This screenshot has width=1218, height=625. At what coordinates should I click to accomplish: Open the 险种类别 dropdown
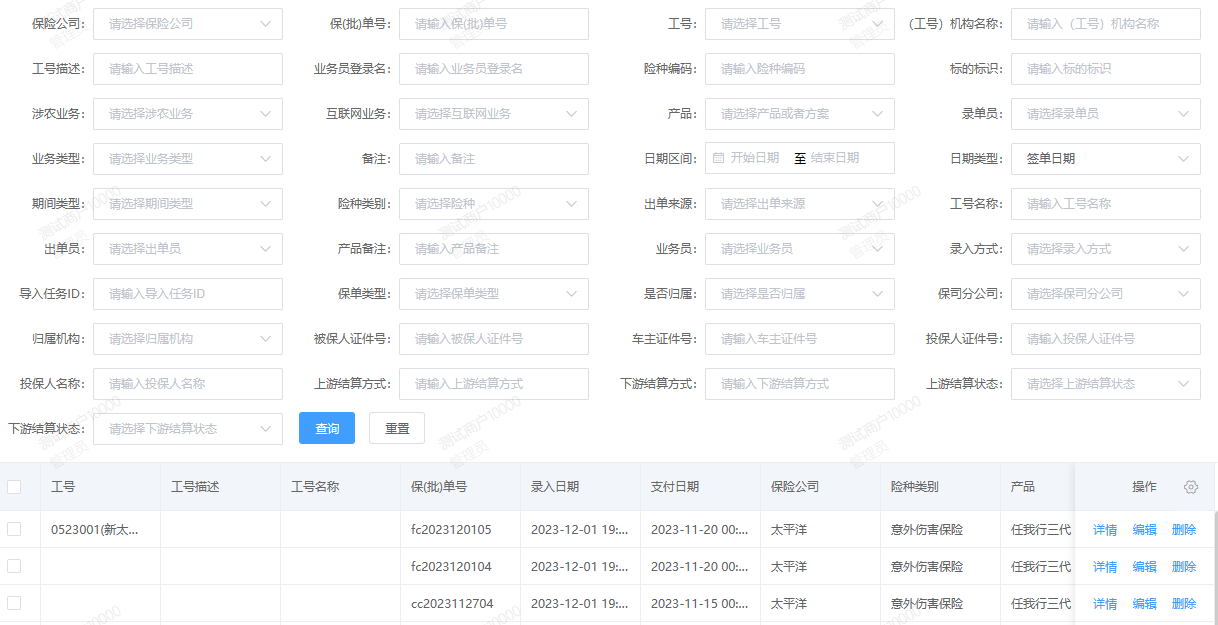tap(493, 204)
